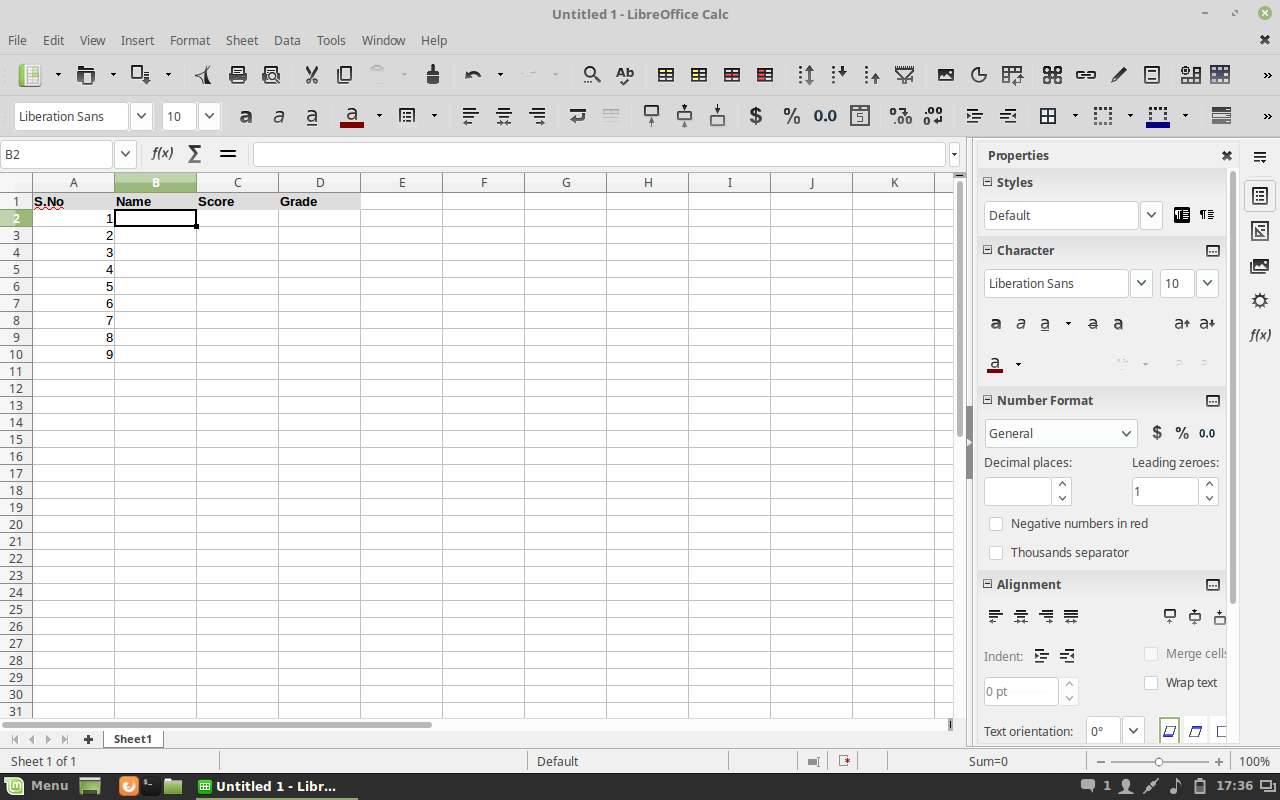Insert a hyperlink
The image size is (1280, 800).
tap(1086, 75)
